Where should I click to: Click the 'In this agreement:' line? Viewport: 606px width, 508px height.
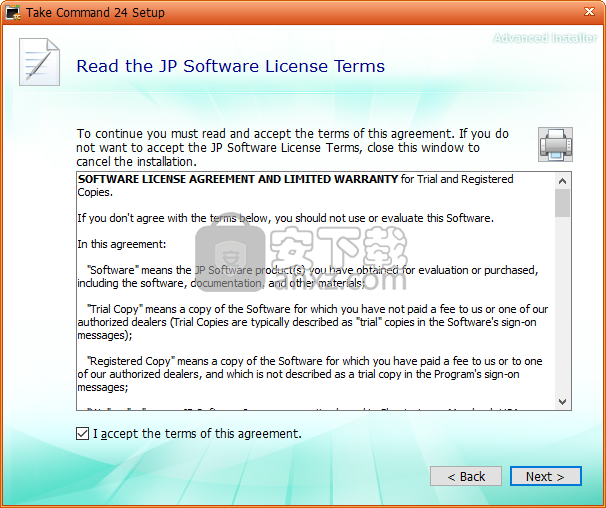pyautogui.click(x=122, y=244)
